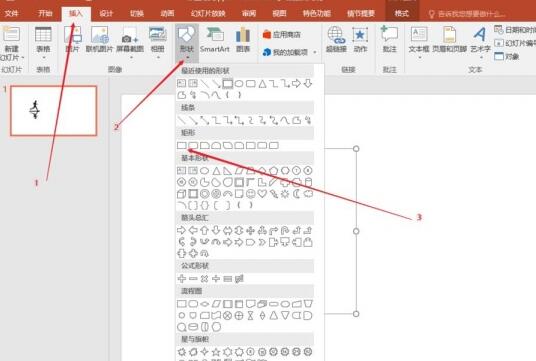The image size is (536, 361).
Task: Choose the flowchart decision diamond in 流程图
Action: pos(204,304)
